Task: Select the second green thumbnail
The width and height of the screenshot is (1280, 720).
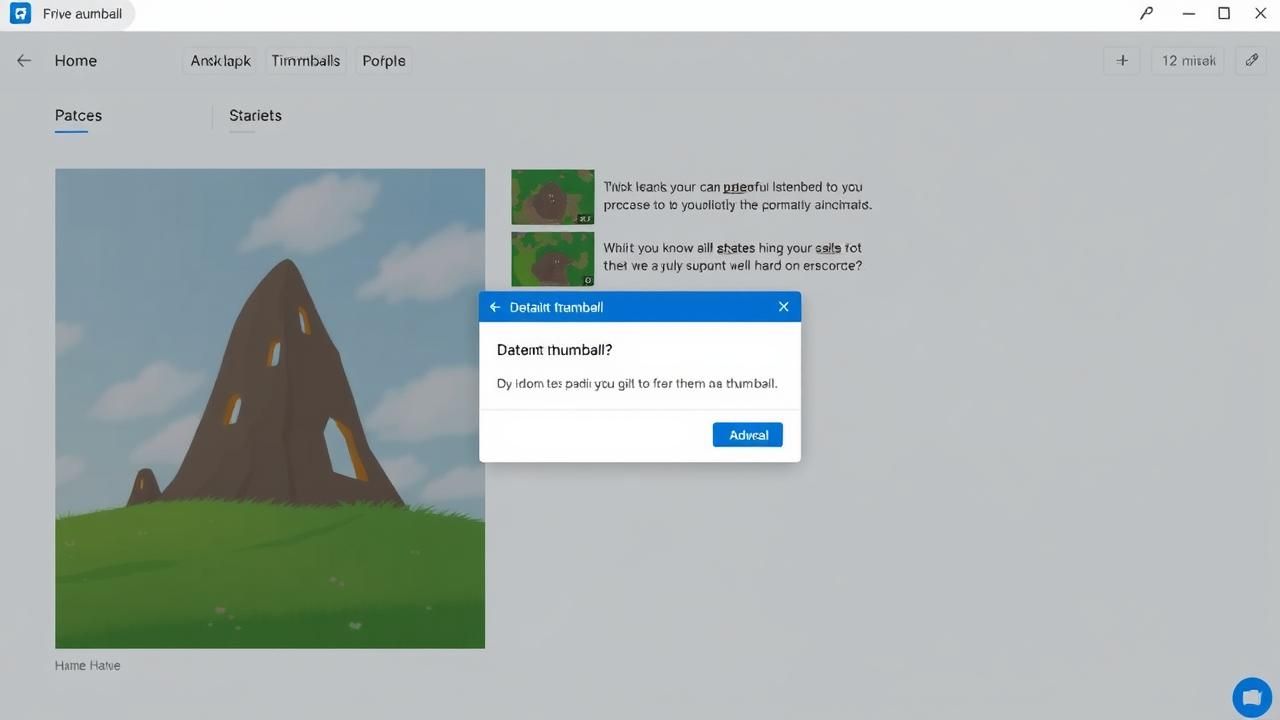Action: coord(553,259)
